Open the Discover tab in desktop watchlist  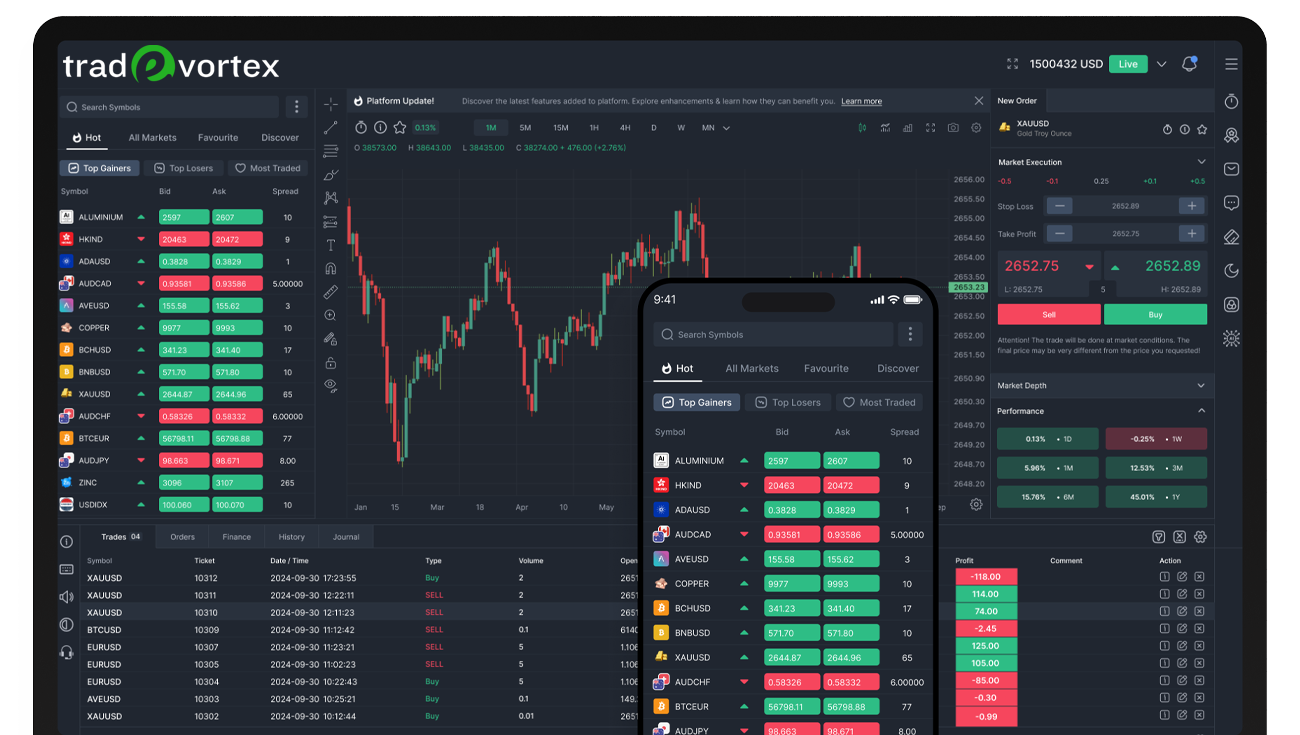280,138
